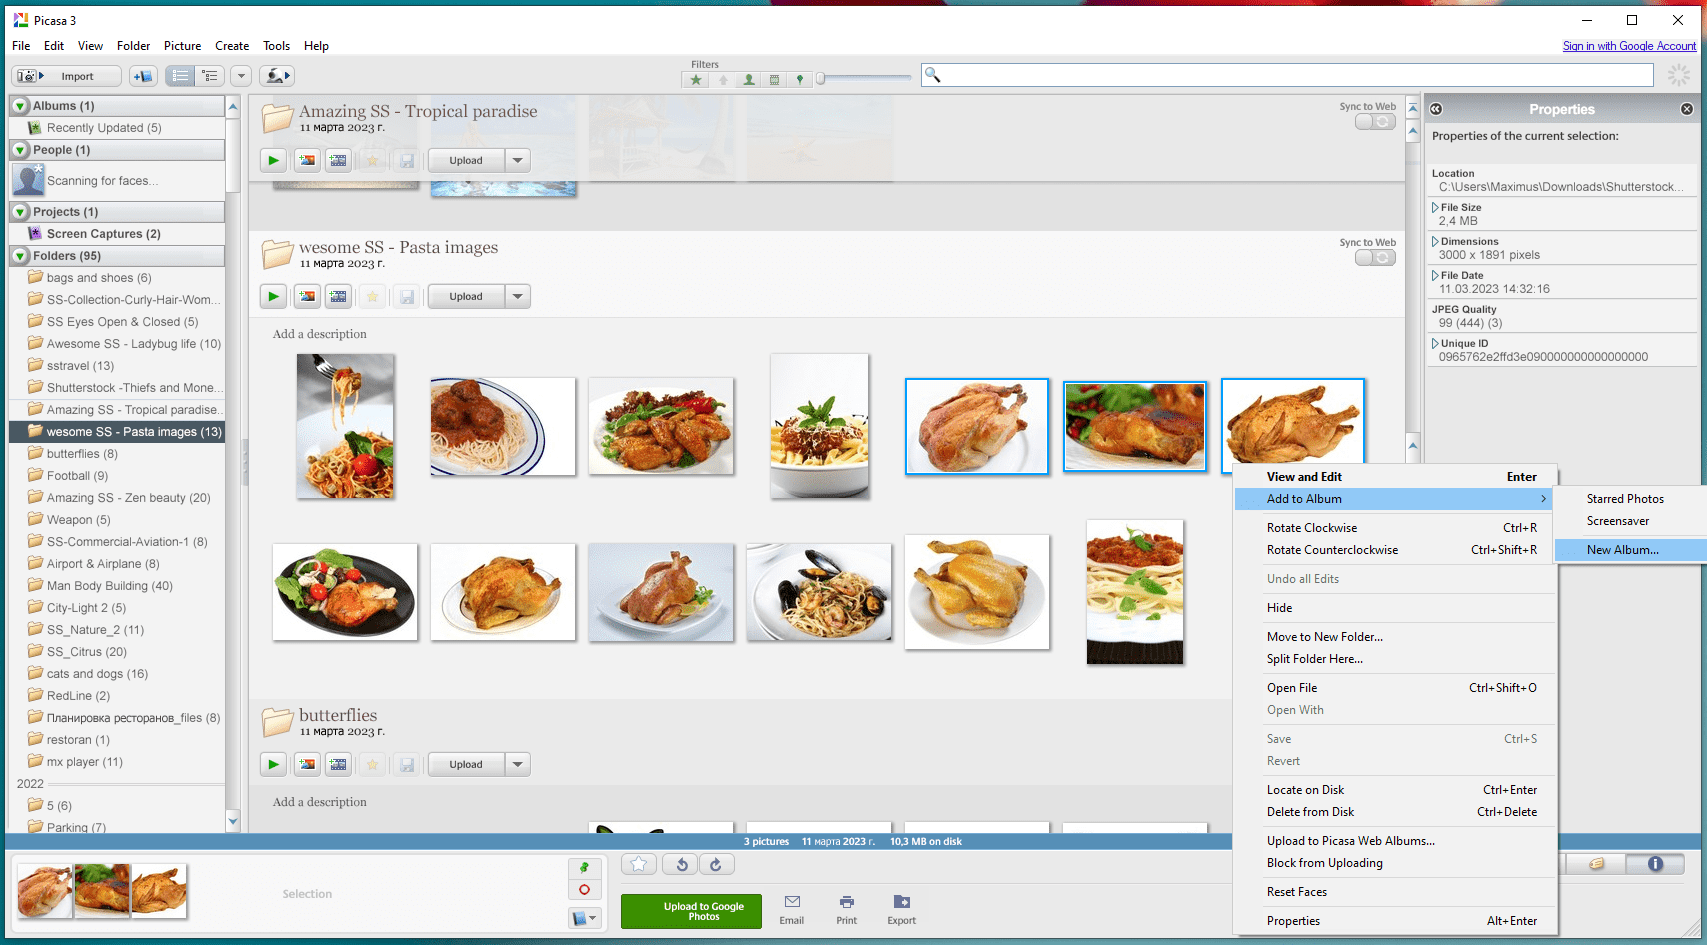The width and height of the screenshot is (1707, 945).
Task: Toggle Sync to Web for Pasta images
Action: click(x=1375, y=257)
